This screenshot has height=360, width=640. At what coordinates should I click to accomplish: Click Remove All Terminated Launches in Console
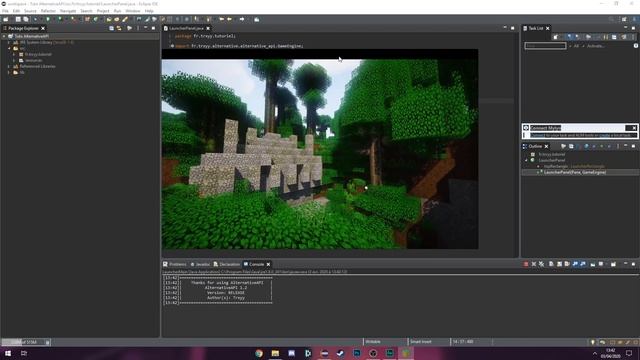541,264
